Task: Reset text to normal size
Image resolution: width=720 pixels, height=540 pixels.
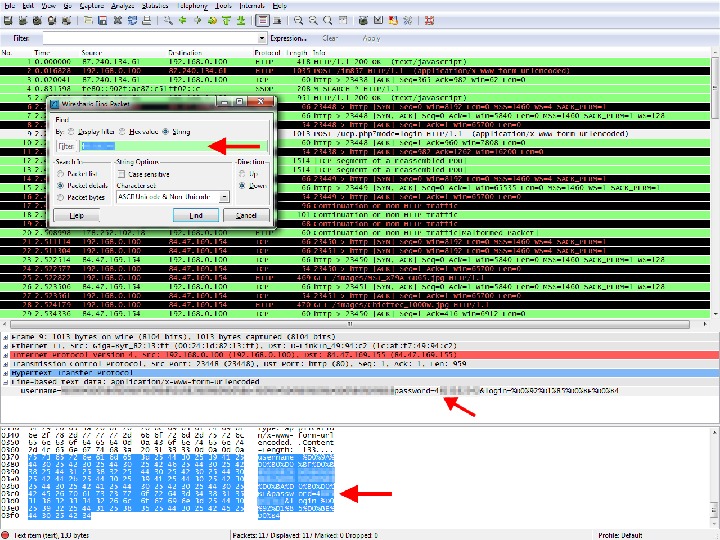Action: coord(327,21)
